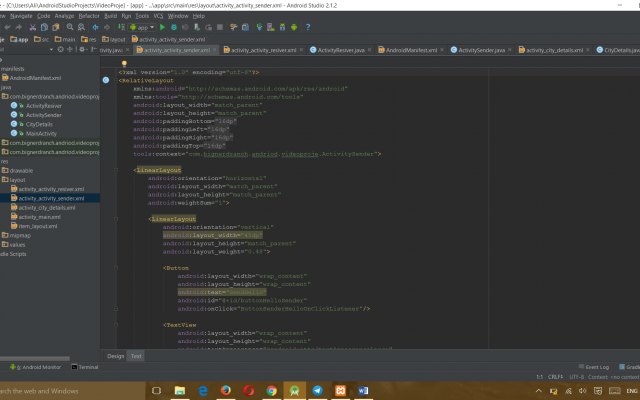Click the yellow lightbulb intention icon
The width and height of the screenshot is (640, 400).
(x=124, y=63)
